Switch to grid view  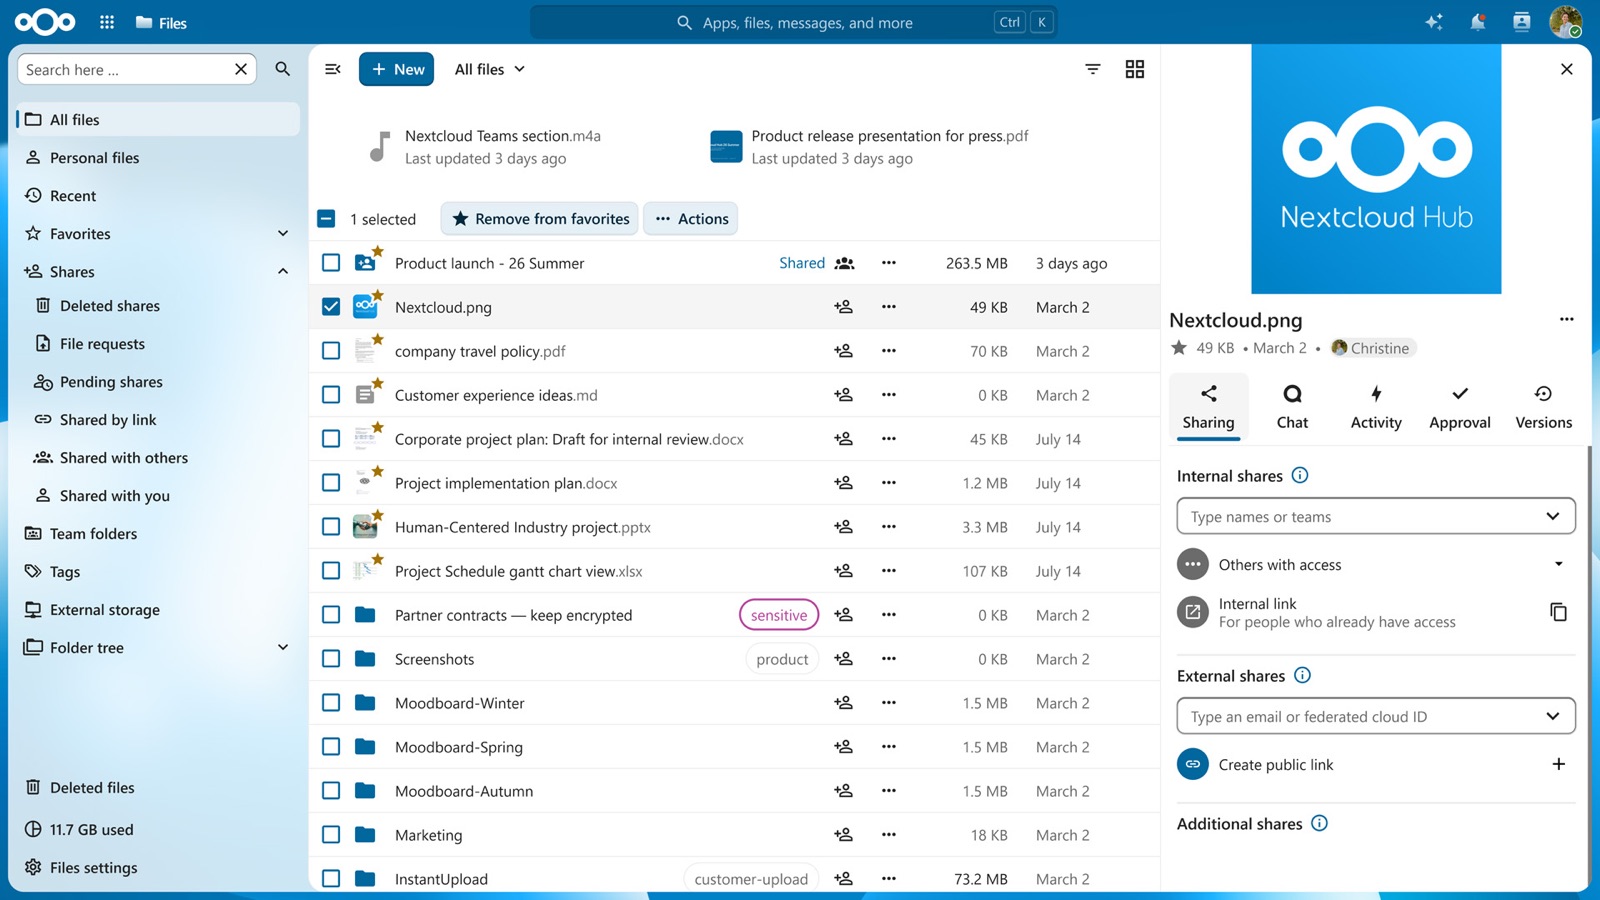(x=1135, y=69)
